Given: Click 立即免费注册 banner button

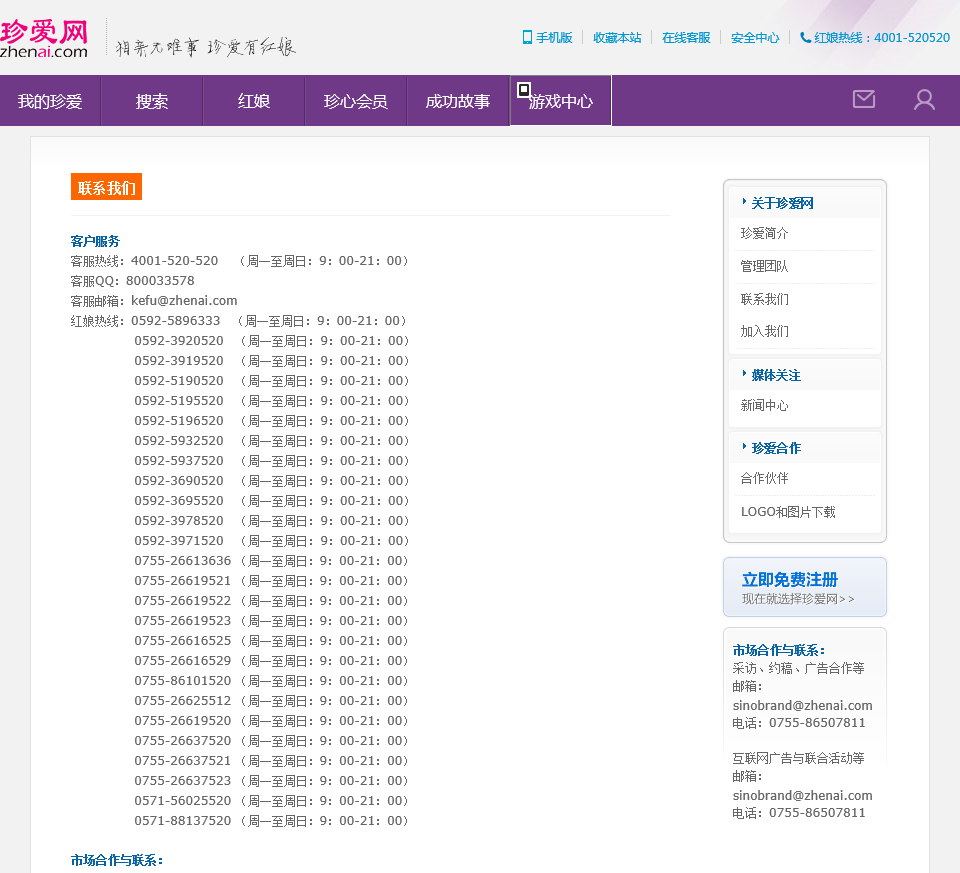Looking at the screenshot, I should (804, 587).
